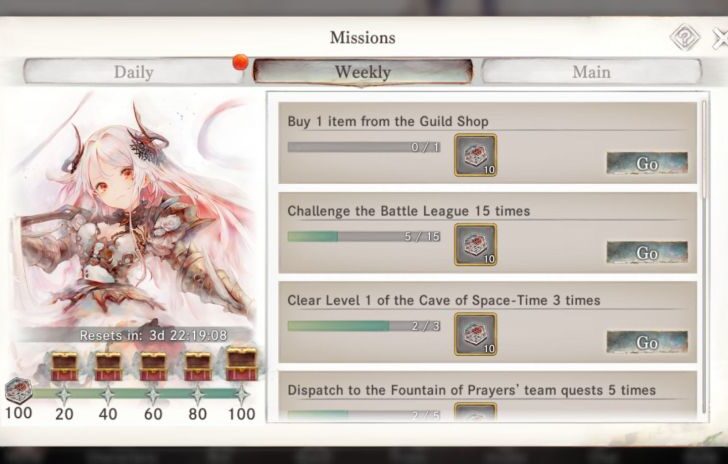The height and width of the screenshot is (464, 728).
Task: Click the 40-point treasure chest reward
Action: (x=108, y=366)
